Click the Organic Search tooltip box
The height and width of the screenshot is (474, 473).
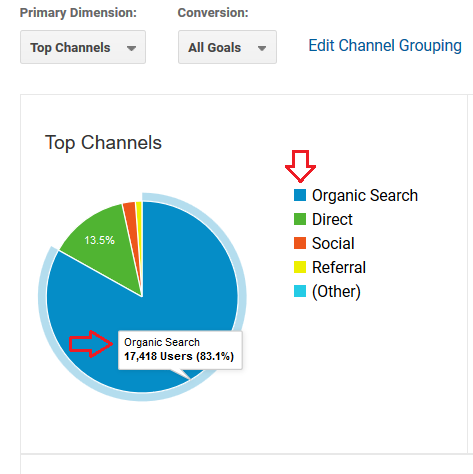click(180, 350)
